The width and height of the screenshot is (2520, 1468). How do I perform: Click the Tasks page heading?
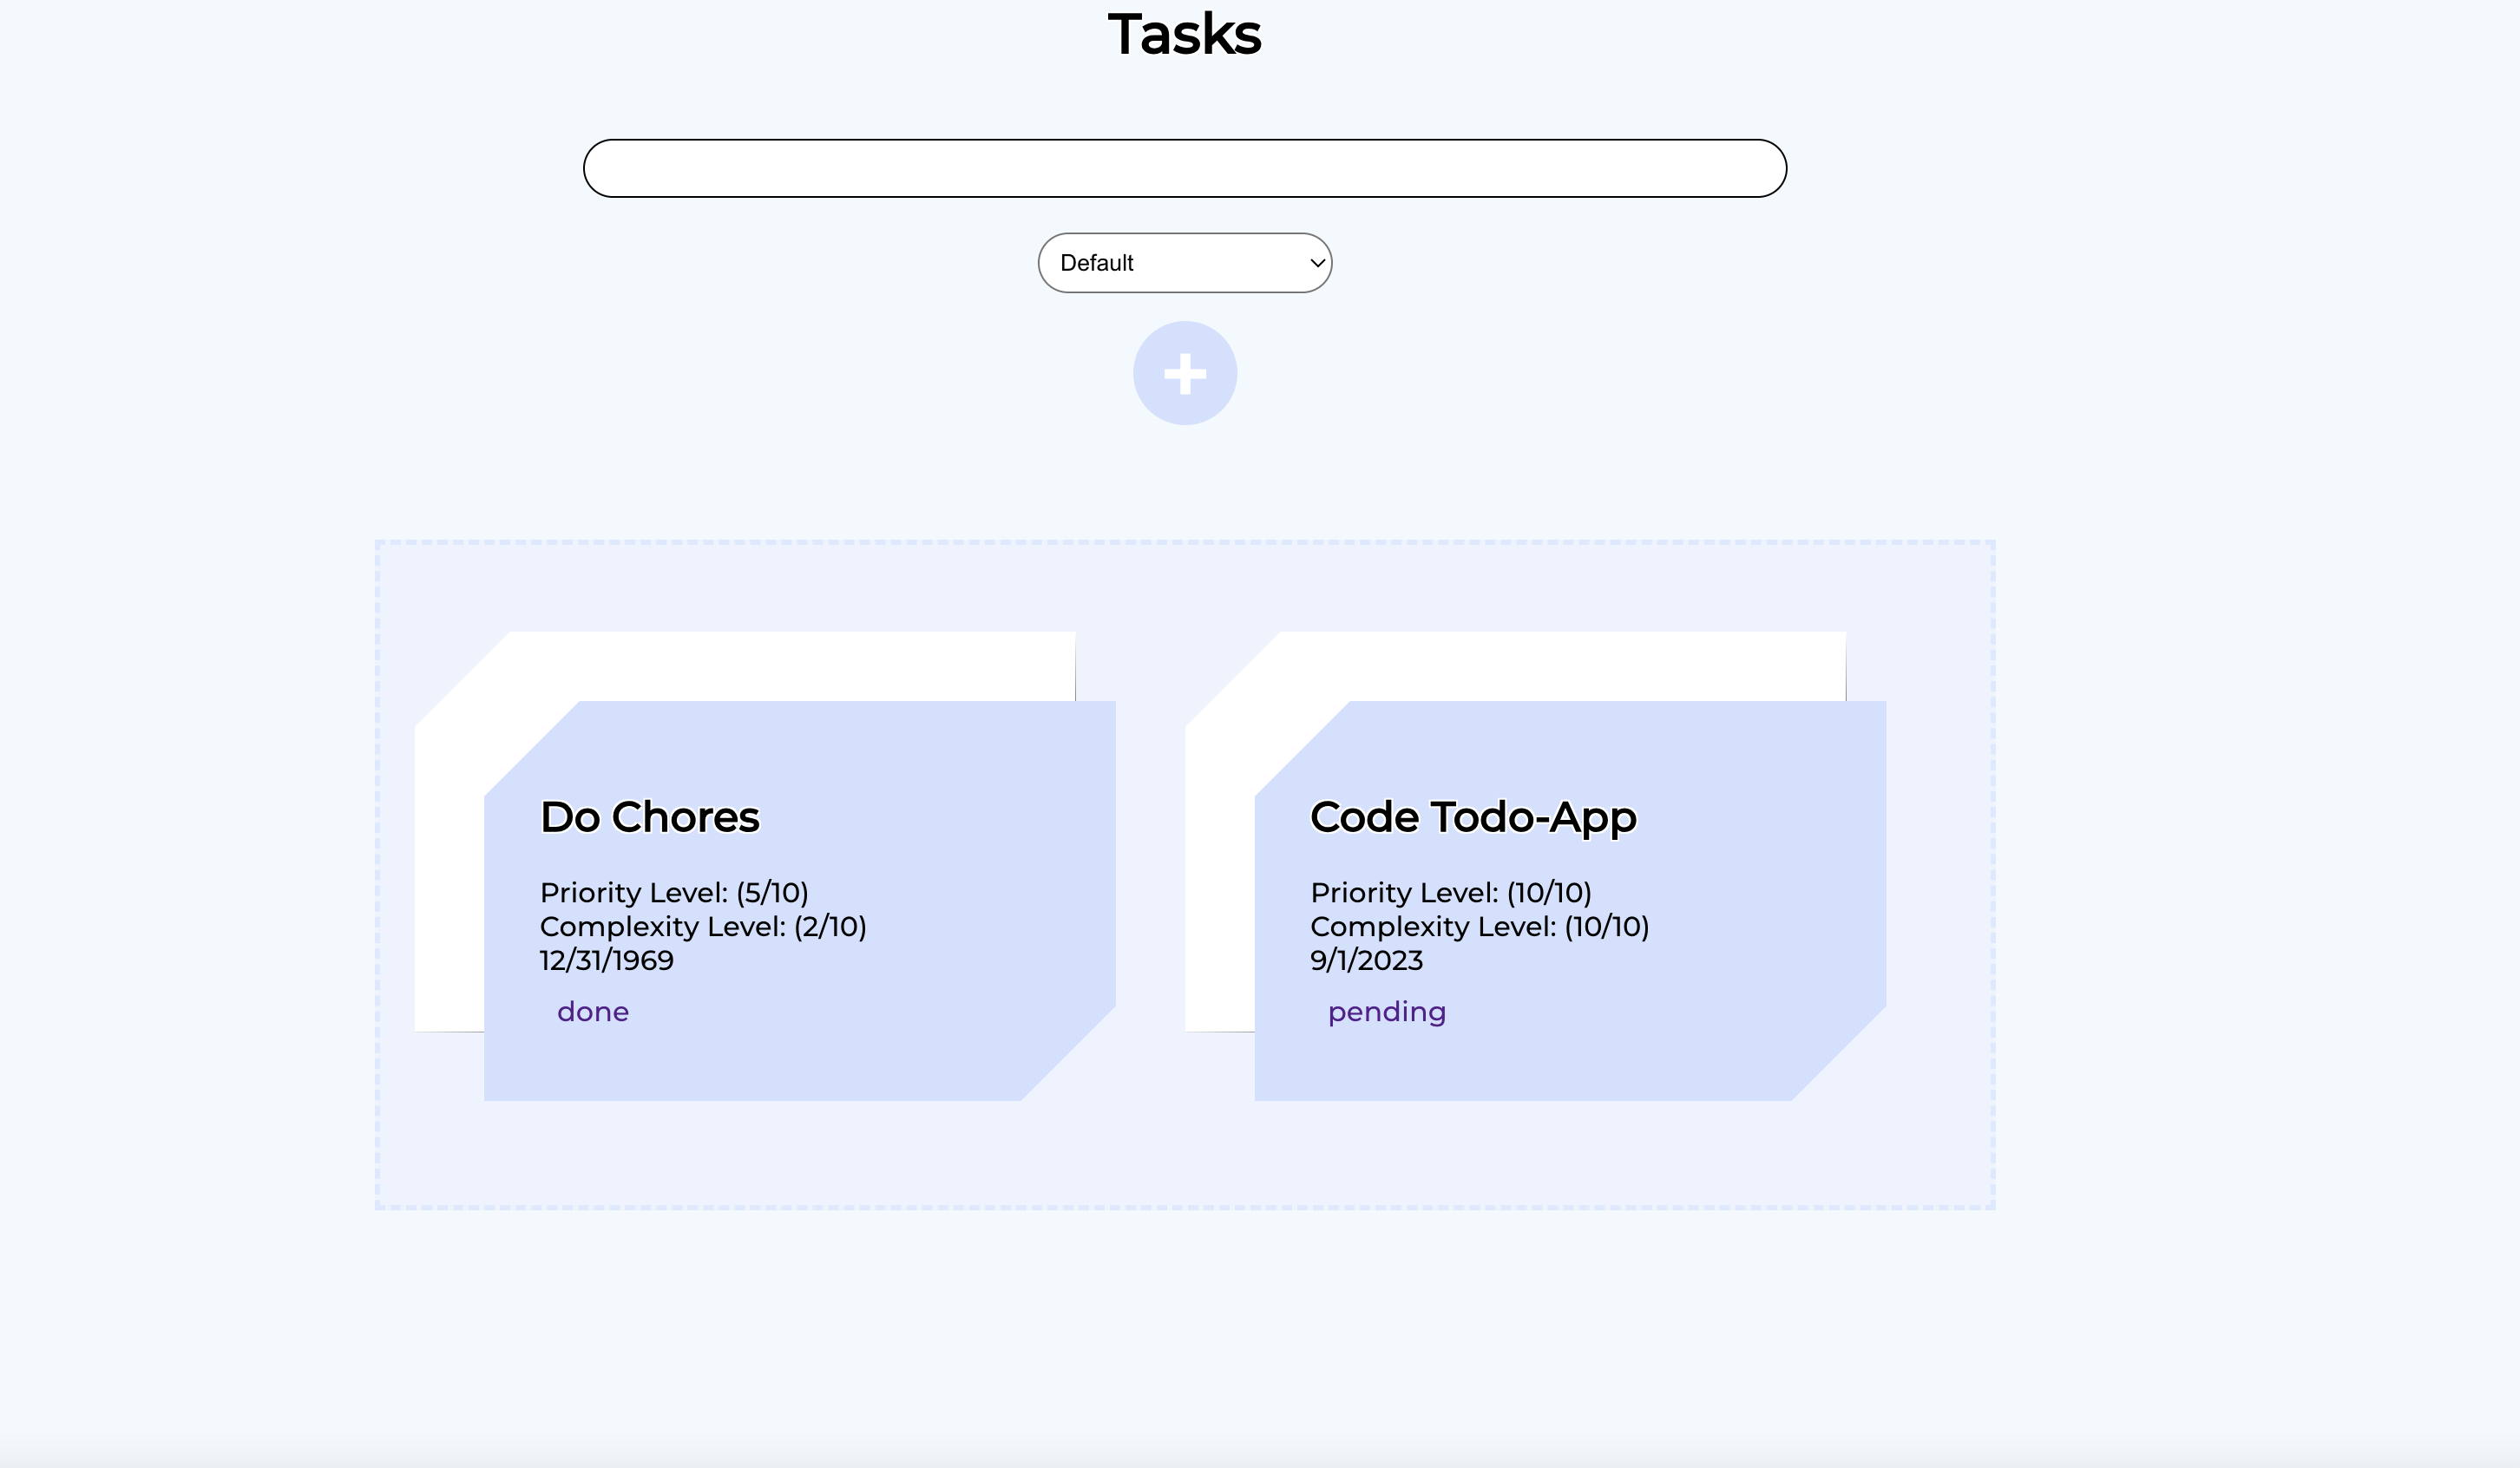point(1184,34)
